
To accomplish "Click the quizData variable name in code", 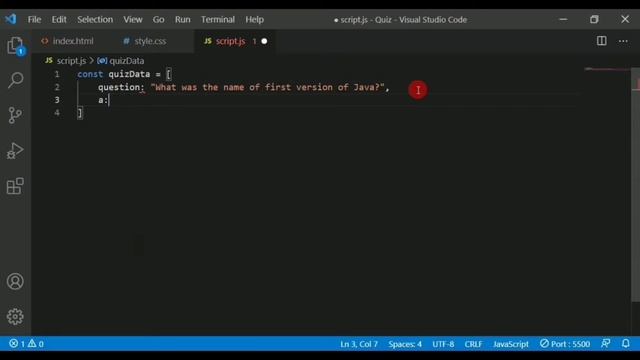I will coord(129,74).
